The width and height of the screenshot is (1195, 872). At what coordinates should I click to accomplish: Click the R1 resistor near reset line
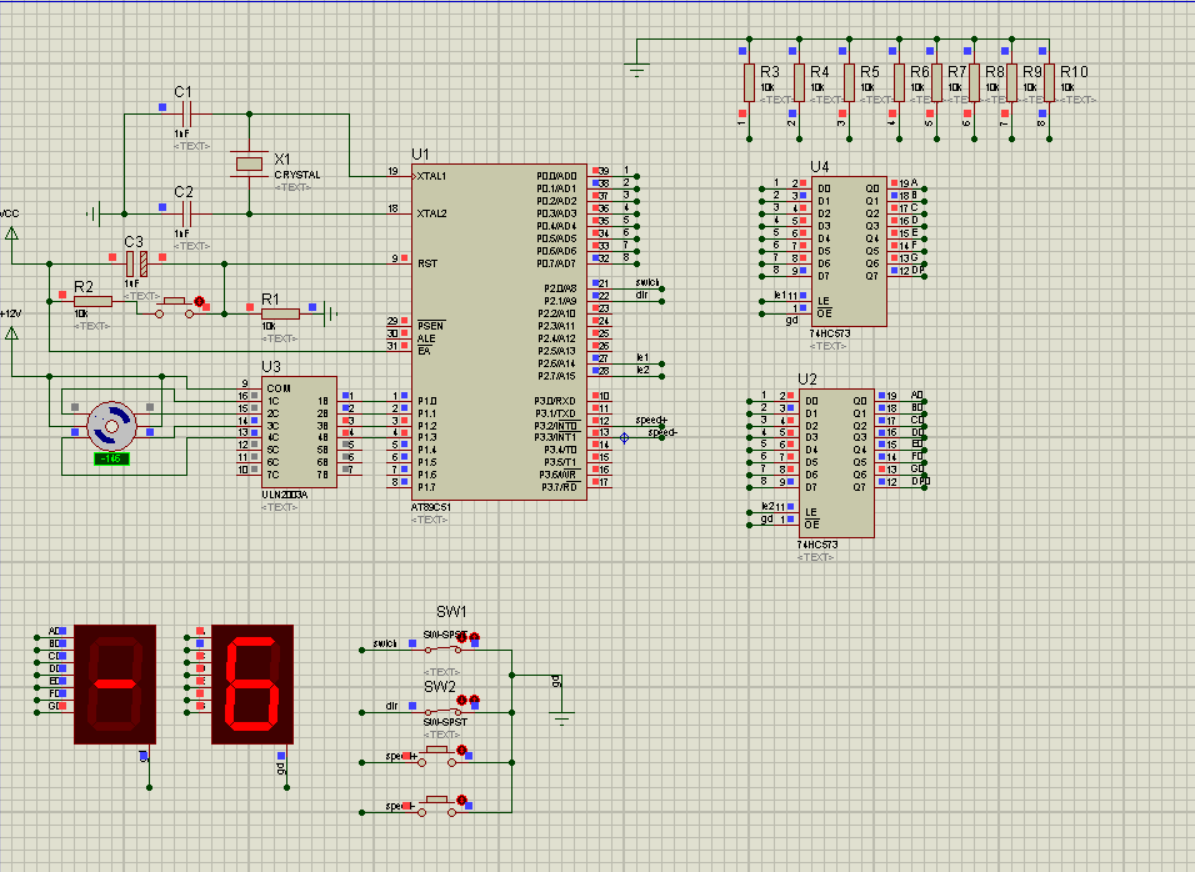[280, 313]
